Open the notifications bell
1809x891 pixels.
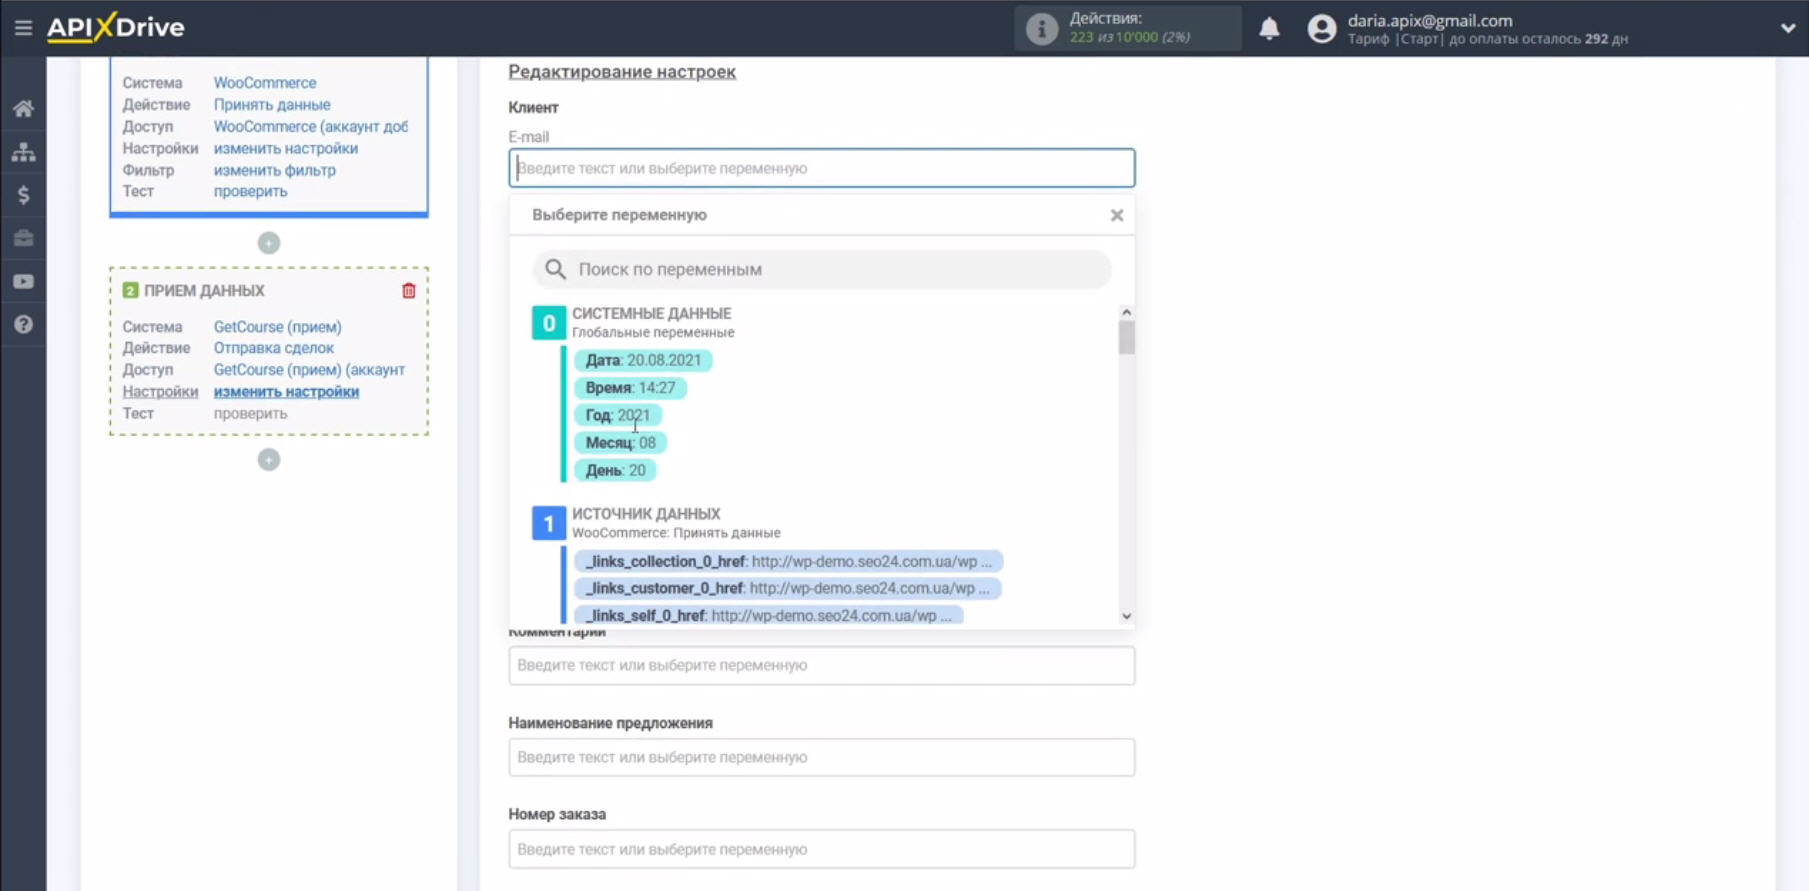1269,28
